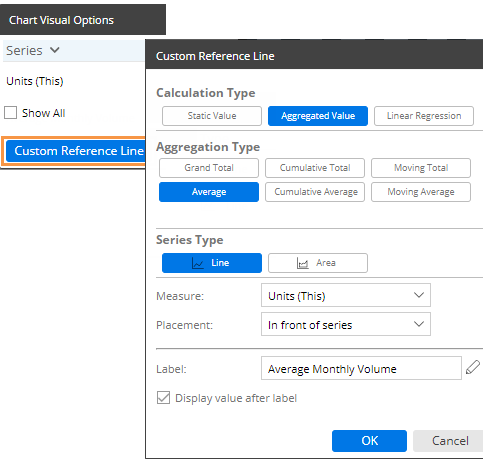Select the Area series type chart icon

click(x=303, y=263)
